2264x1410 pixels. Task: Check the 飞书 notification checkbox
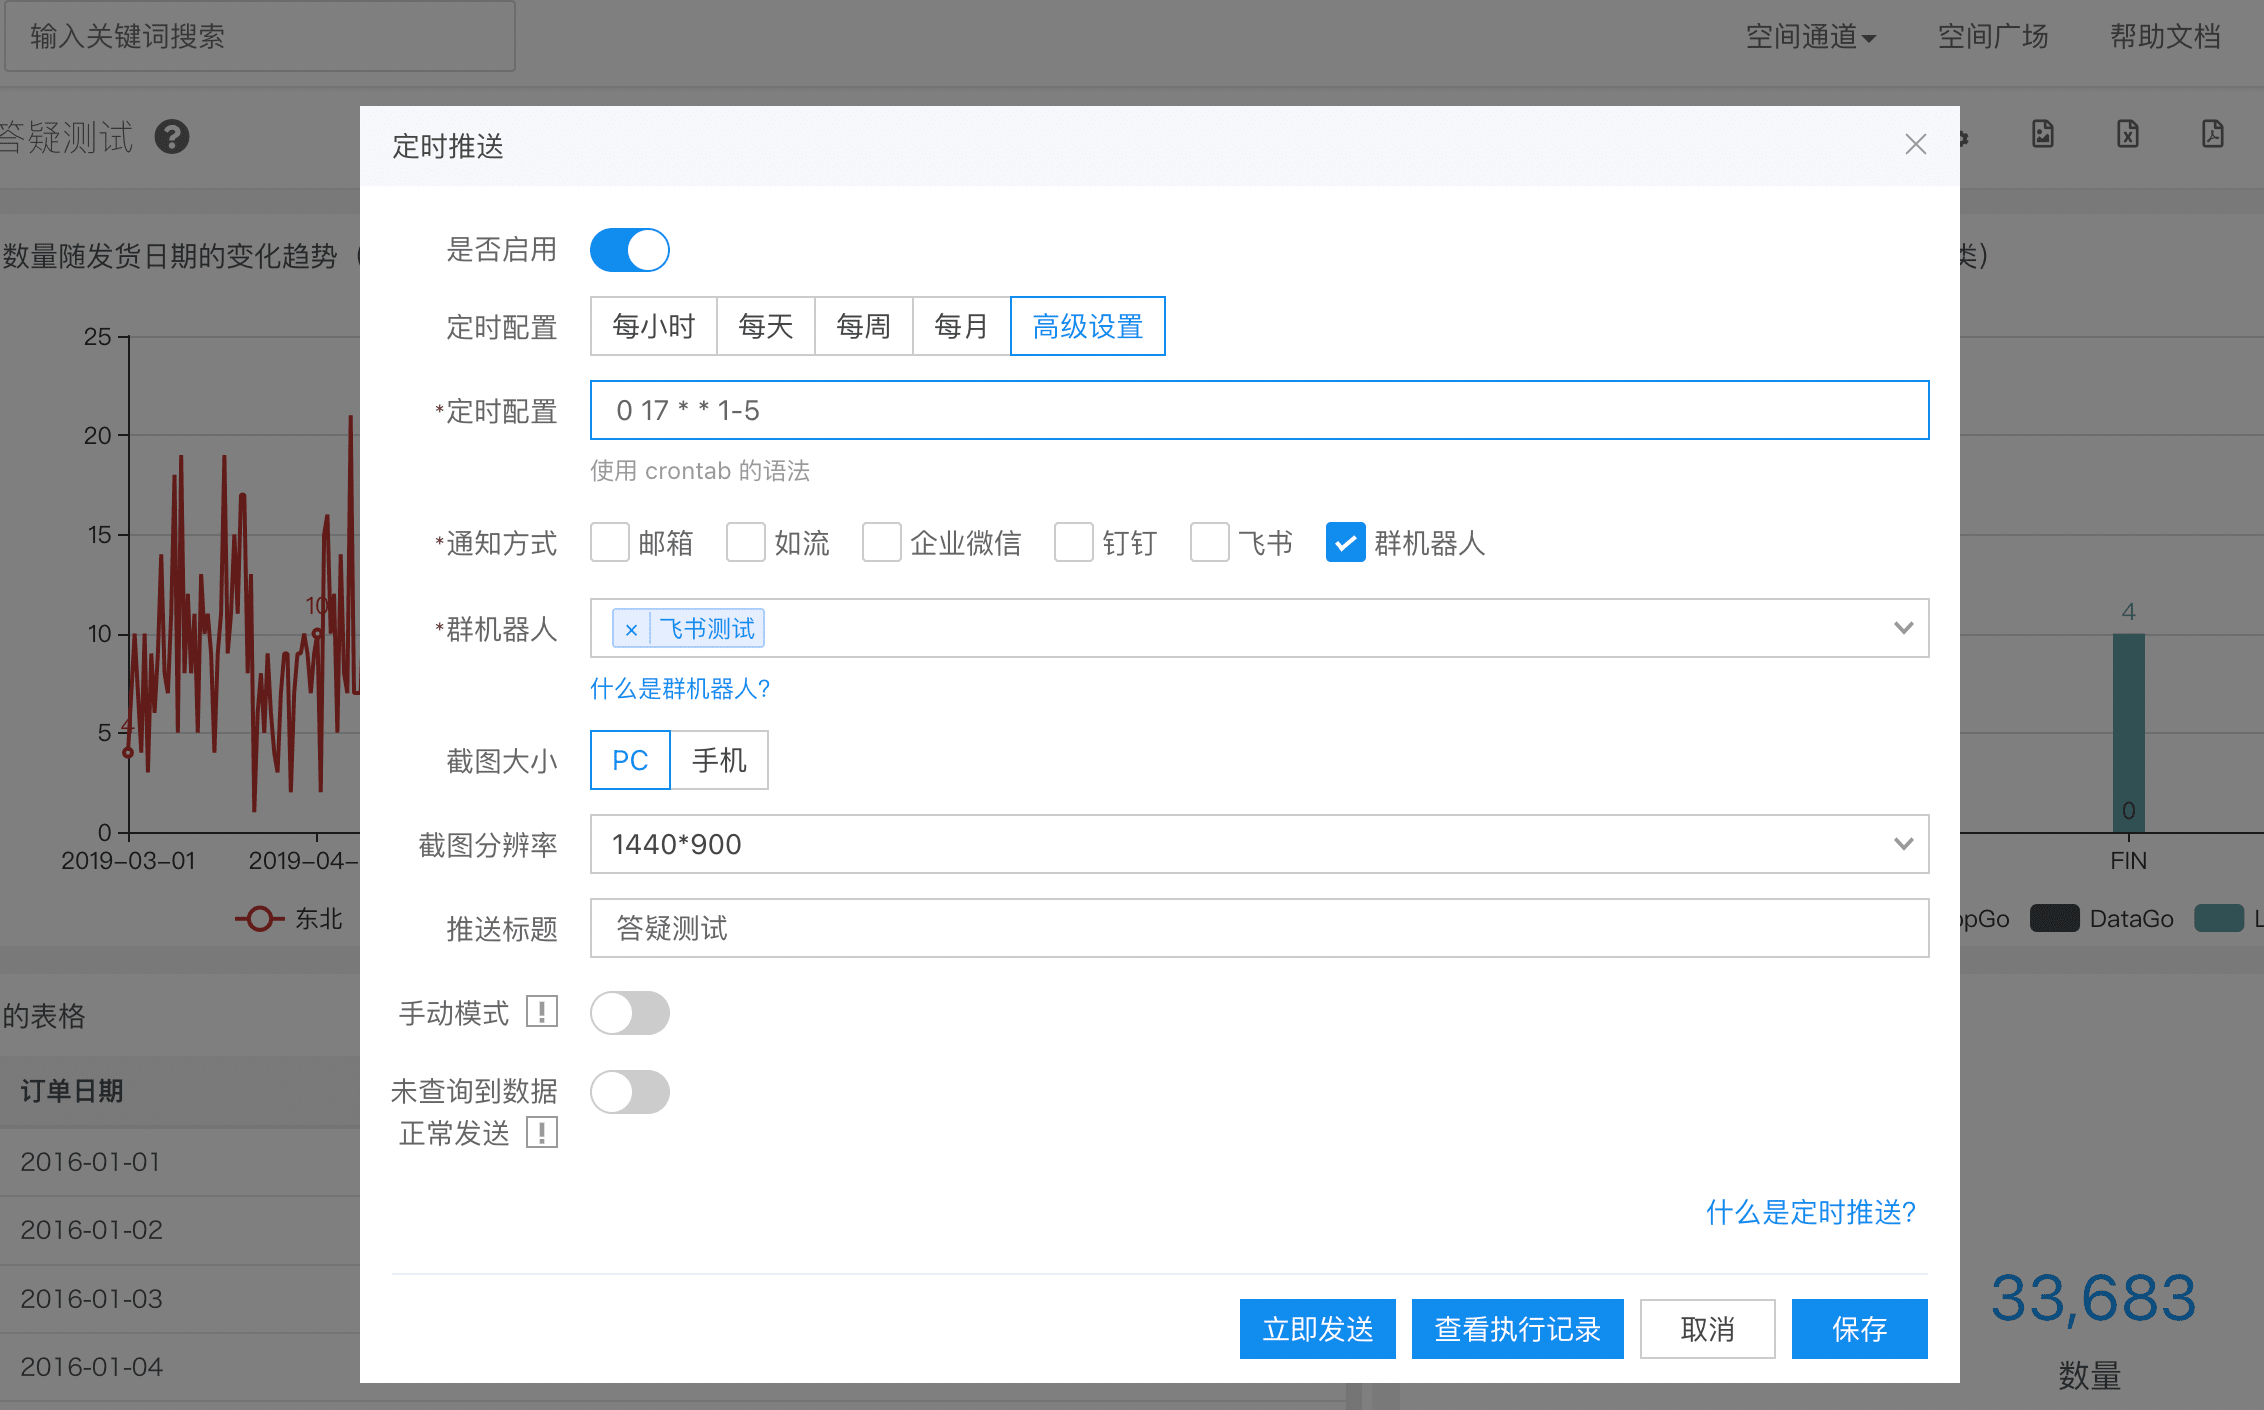click(x=1210, y=542)
